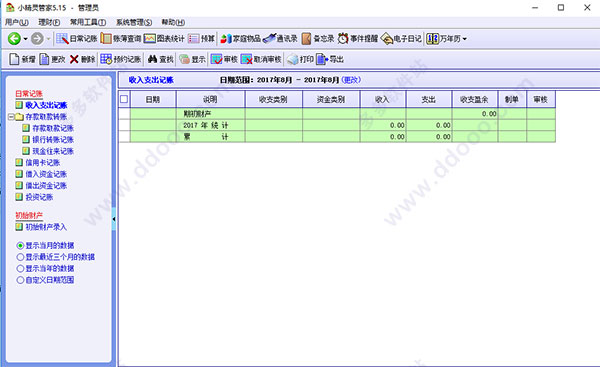This screenshot has width=600, height=367.
Task: Sort by the 日期 column header
Action: pos(153,99)
